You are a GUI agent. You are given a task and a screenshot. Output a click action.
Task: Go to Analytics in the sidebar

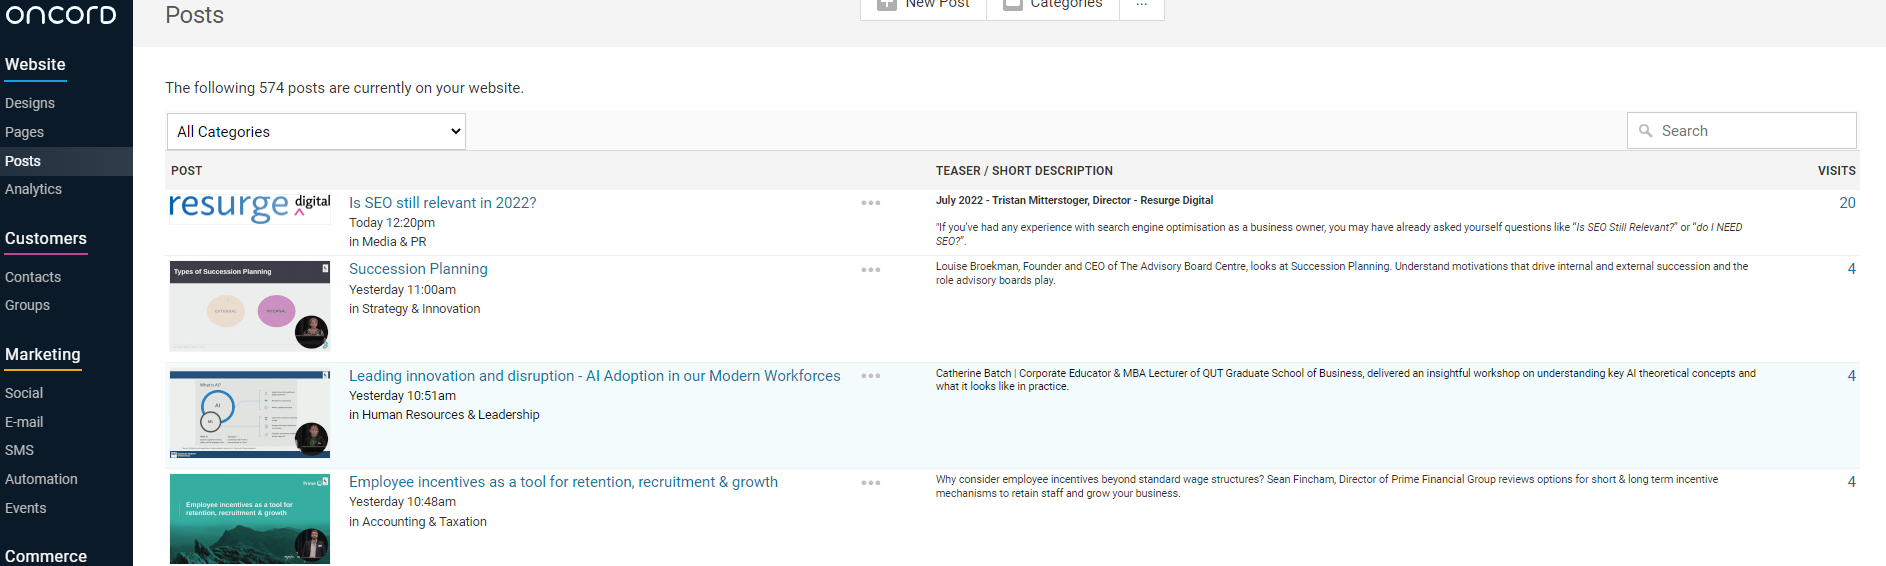tap(33, 189)
